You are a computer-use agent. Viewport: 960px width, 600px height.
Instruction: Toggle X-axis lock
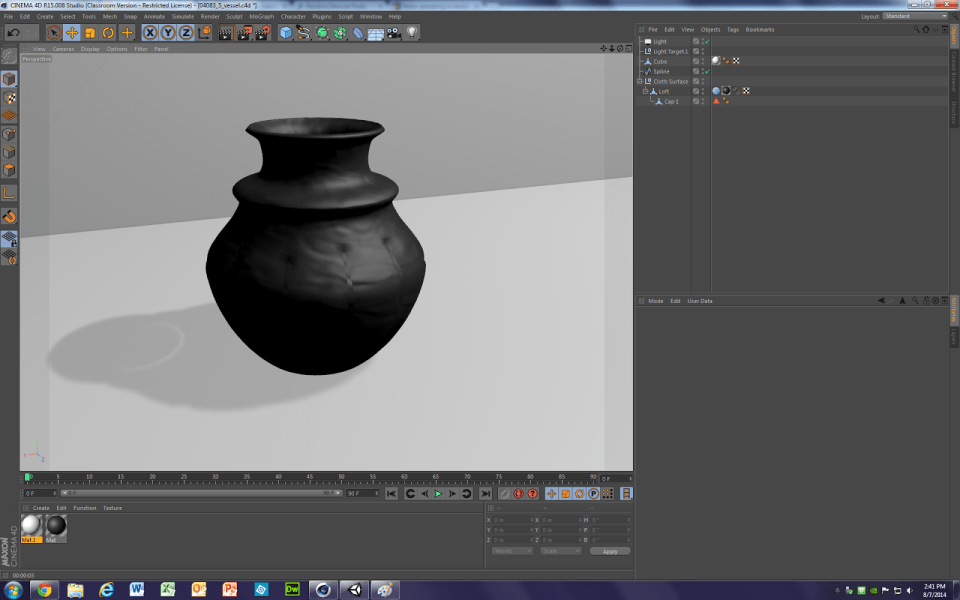[150, 33]
